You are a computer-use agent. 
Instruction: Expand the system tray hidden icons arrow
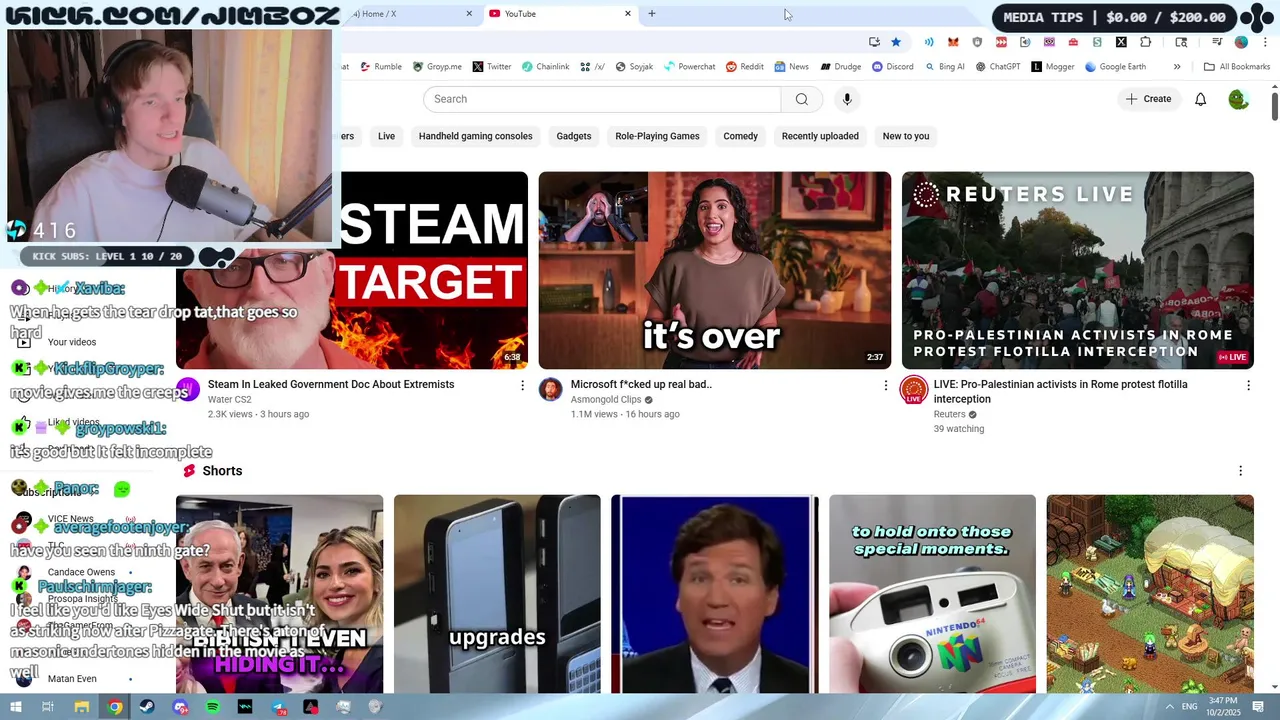click(1169, 707)
